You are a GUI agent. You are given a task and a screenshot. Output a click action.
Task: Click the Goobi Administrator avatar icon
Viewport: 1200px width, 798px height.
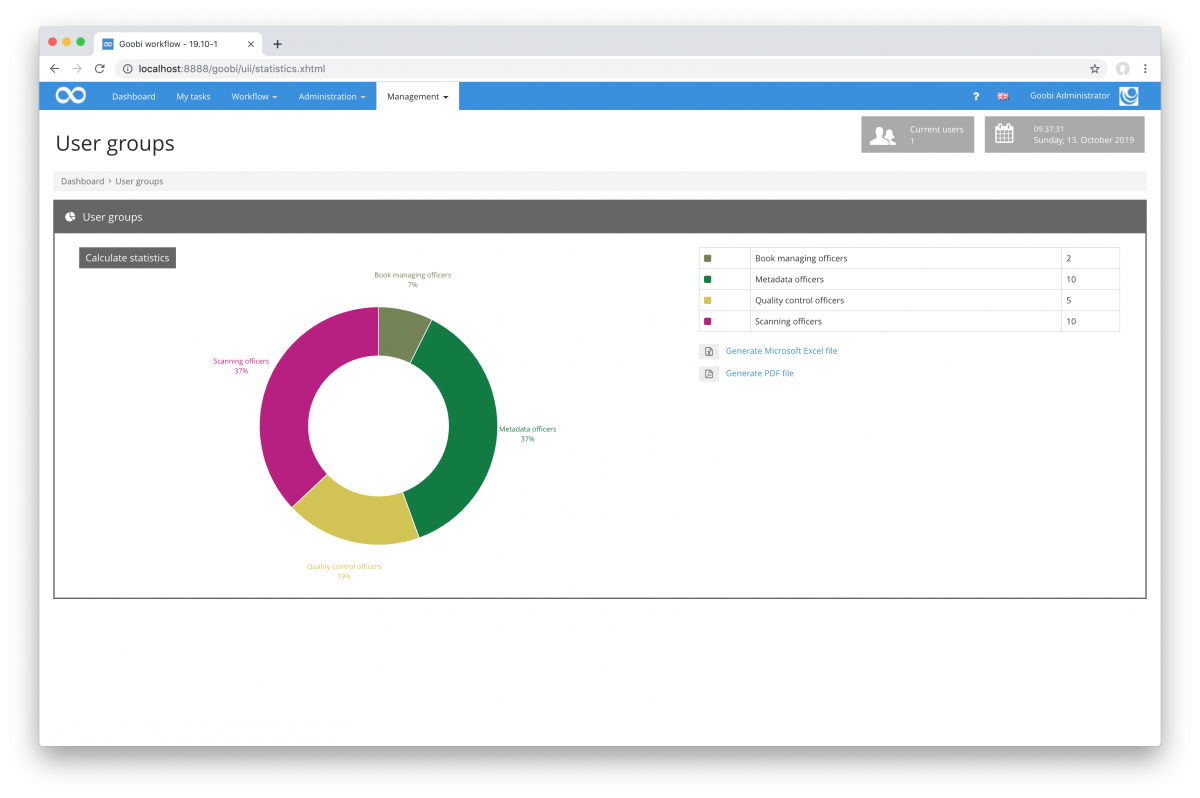coord(1129,95)
